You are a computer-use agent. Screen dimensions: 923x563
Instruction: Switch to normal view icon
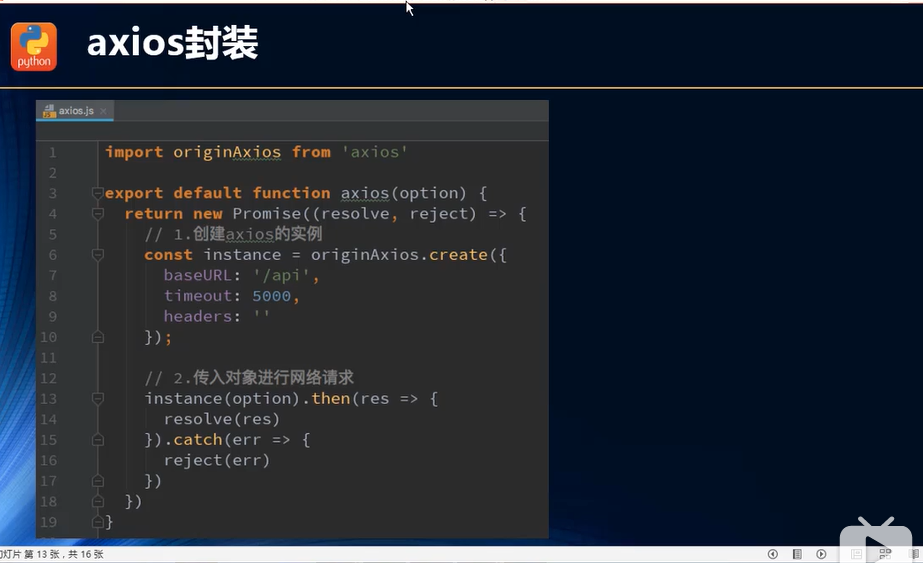click(x=856, y=554)
